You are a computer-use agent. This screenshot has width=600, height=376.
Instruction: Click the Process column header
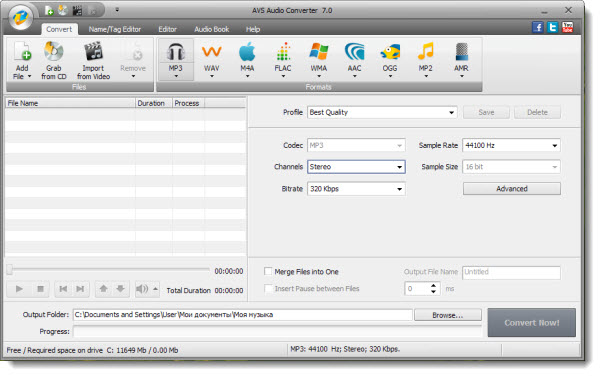[188, 103]
